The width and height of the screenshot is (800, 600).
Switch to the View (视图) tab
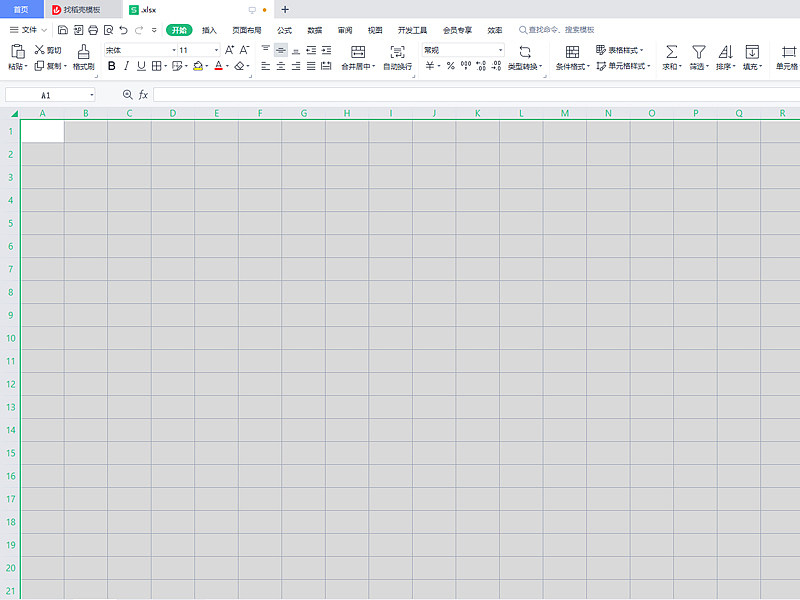click(375, 30)
